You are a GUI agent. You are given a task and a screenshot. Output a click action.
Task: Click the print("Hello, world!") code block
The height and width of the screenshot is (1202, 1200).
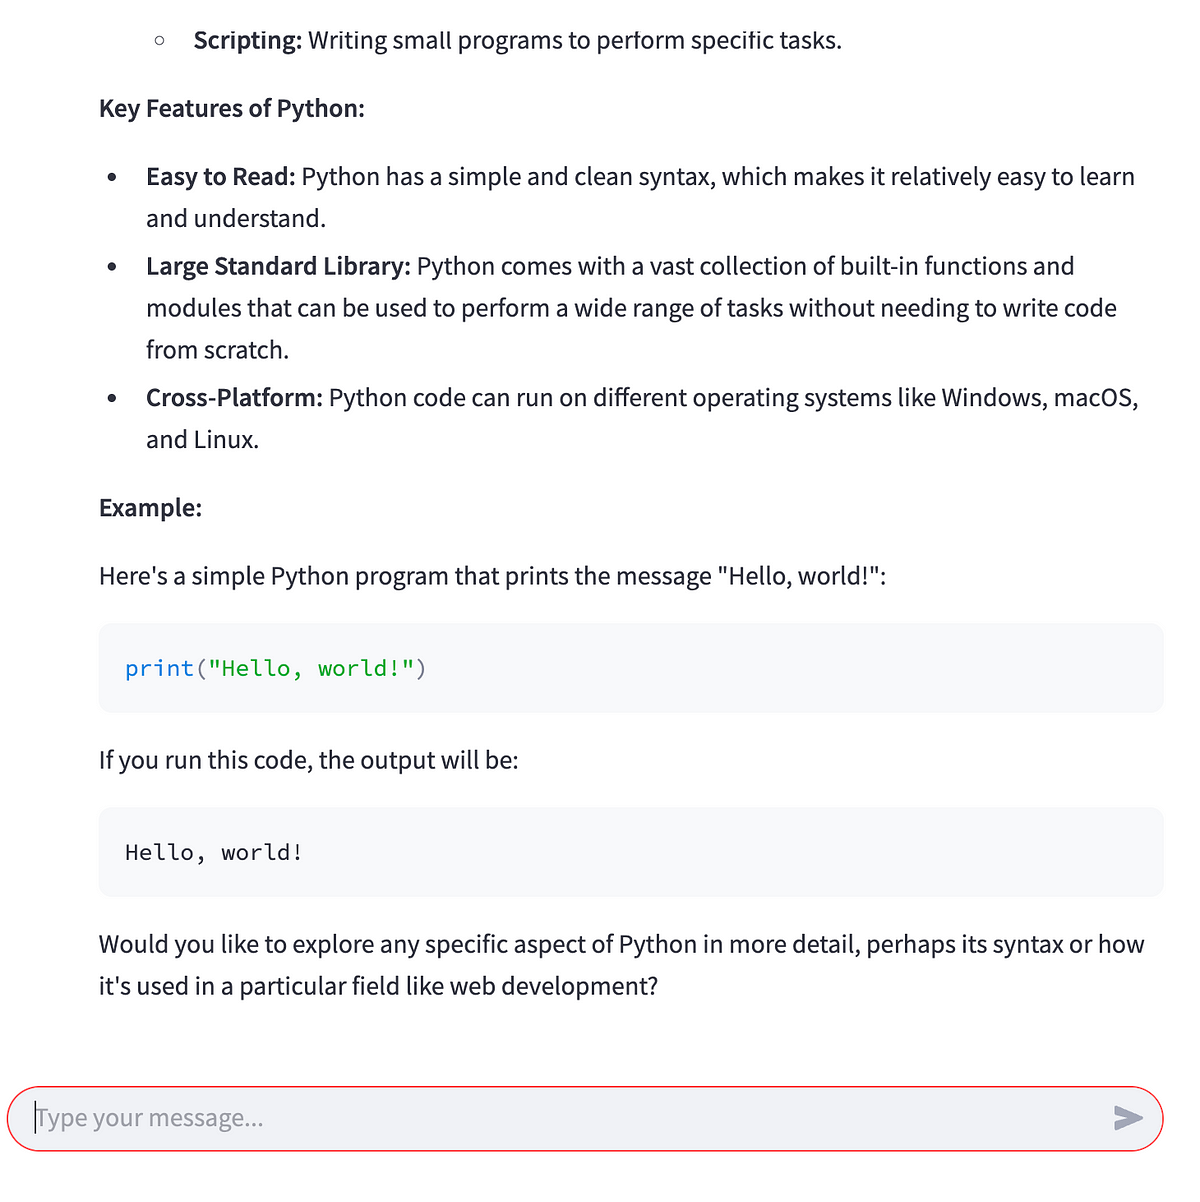(630, 668)
